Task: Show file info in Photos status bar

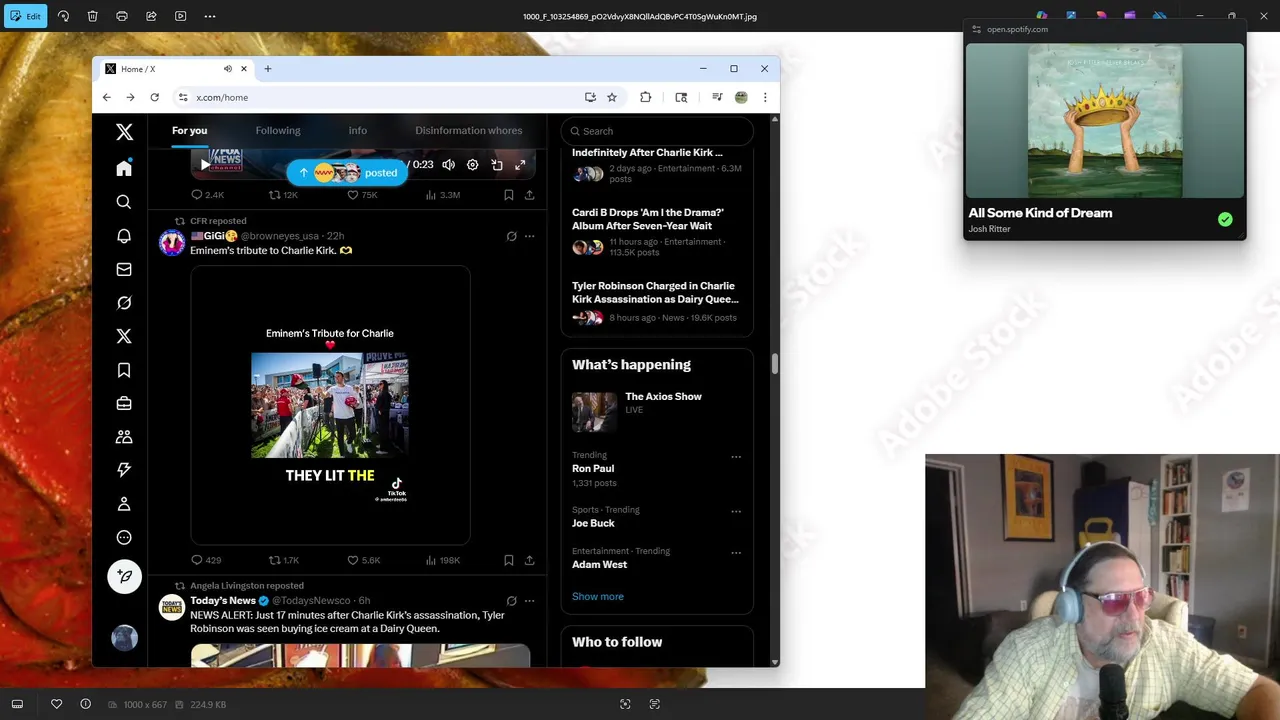Action: click(x=85, y=704)
